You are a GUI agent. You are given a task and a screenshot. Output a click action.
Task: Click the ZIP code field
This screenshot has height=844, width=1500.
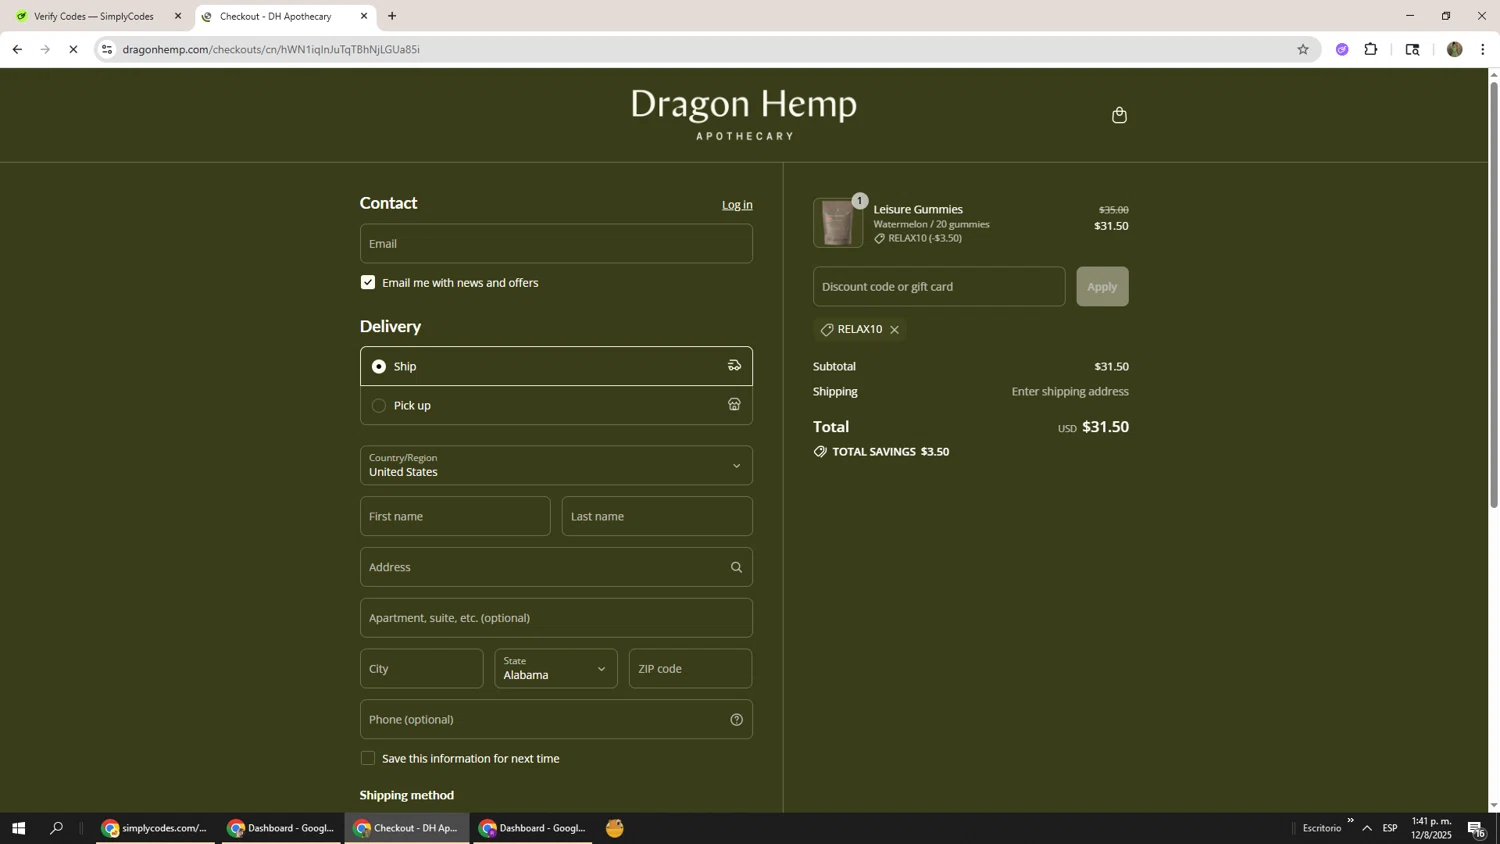pyautogui.click(x=690, y=668)
